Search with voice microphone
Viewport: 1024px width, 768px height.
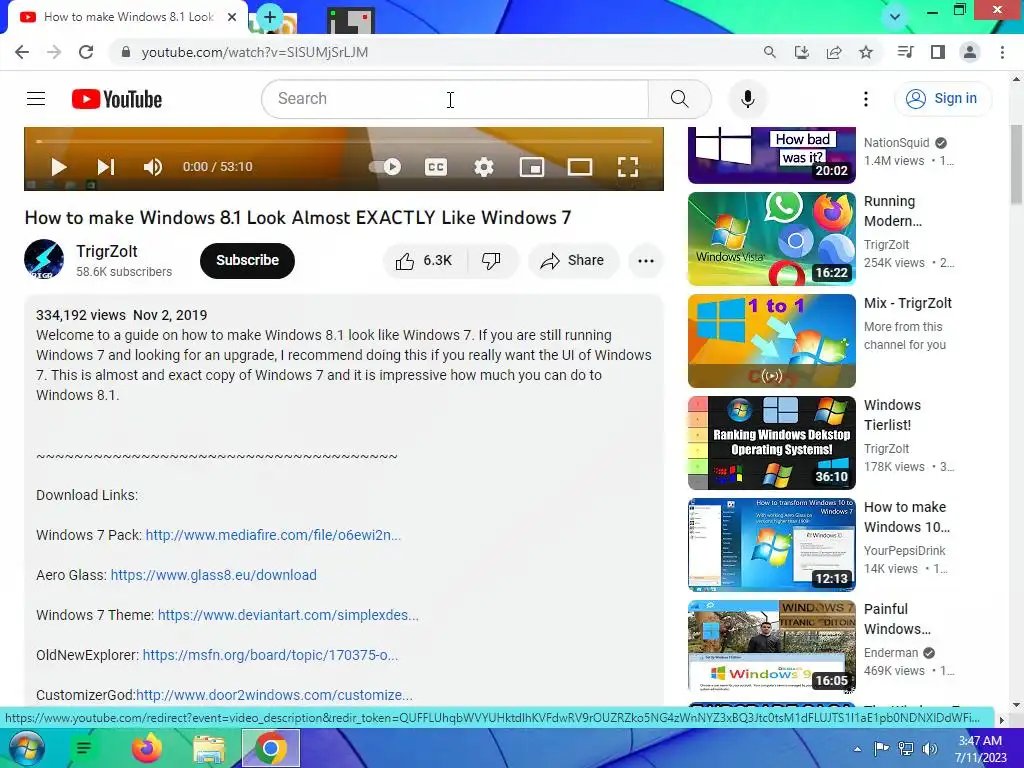pos(748,99)
